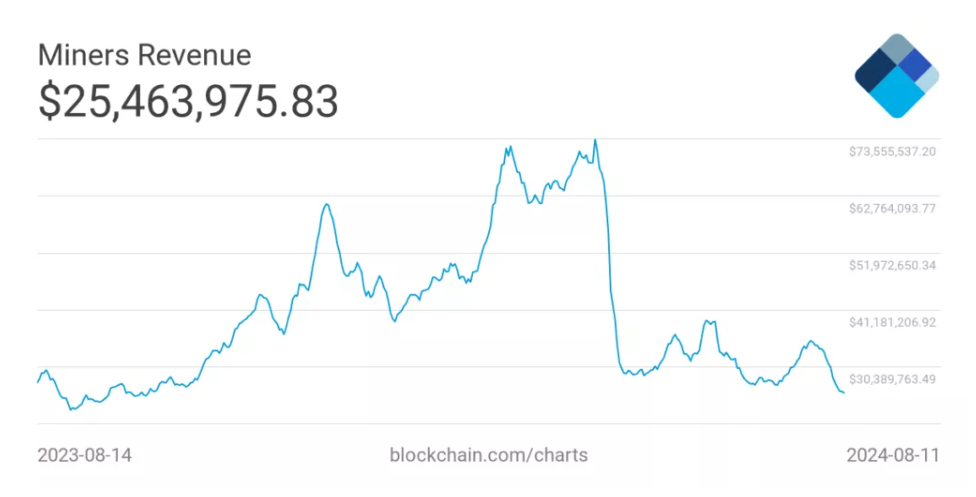Click the gray top diamond of the logo

pyautogui.click(x=897, y=49)
